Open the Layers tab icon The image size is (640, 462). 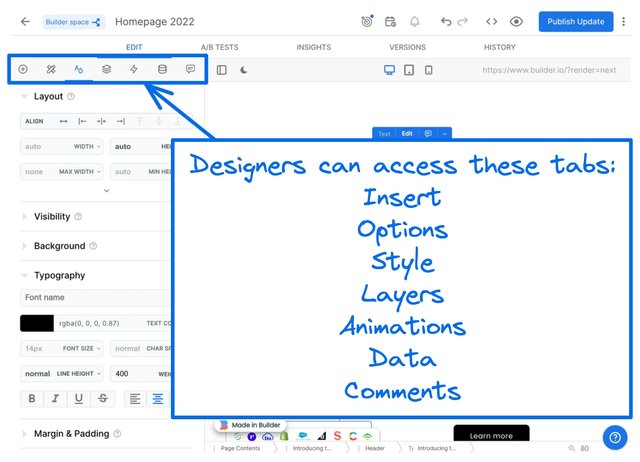(x=107, y=69)
